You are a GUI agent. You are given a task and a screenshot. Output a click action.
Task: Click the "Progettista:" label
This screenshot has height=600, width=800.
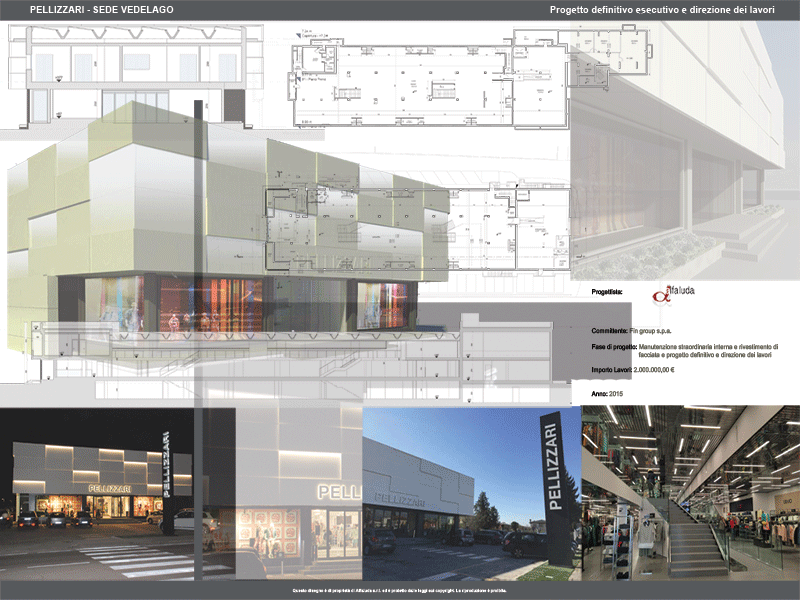pyautogui.click(x=607, y=292)
